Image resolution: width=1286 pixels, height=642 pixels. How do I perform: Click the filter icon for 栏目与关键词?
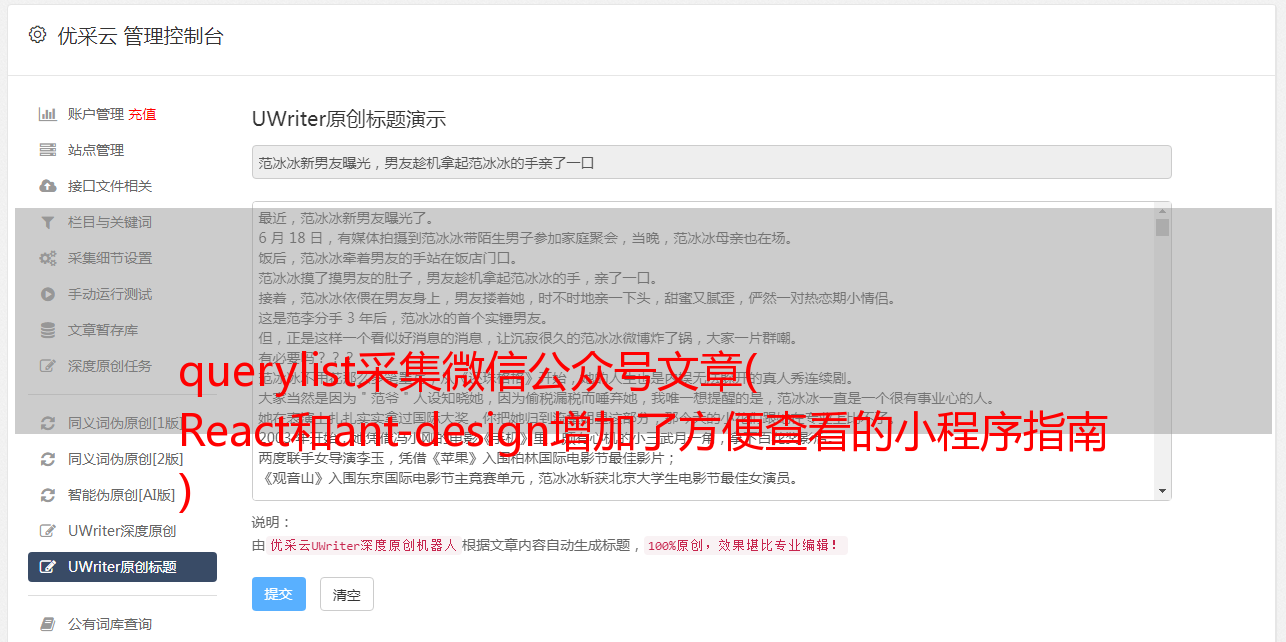(x=47, y=222)
